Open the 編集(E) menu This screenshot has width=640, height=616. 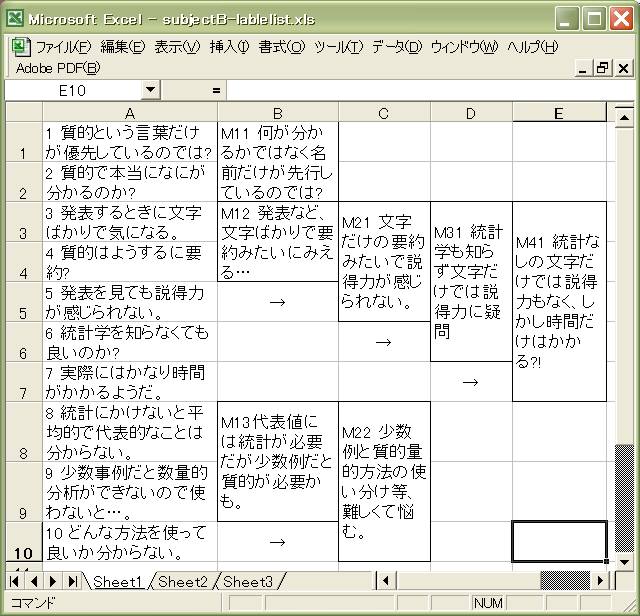pos(123,47)
